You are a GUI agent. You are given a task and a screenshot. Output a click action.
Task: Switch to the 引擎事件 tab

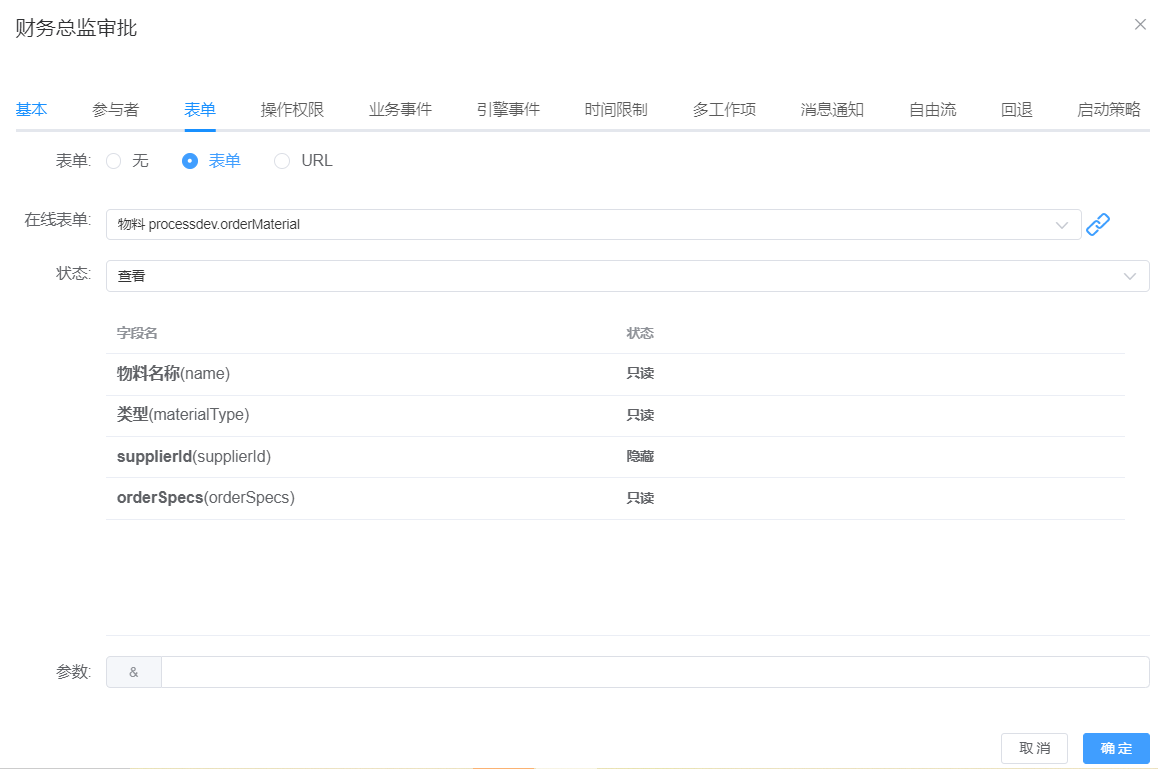508,110
